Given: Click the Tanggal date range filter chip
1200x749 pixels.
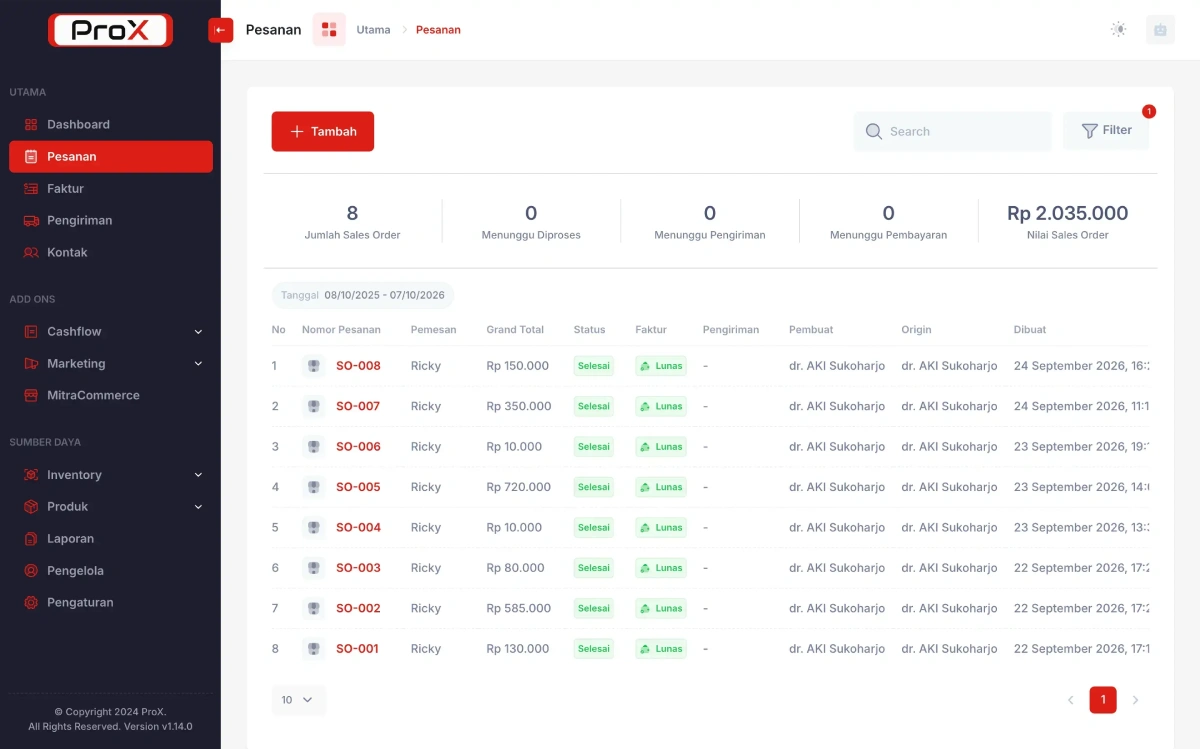Looking at the screenshot, I should (363, 295).
